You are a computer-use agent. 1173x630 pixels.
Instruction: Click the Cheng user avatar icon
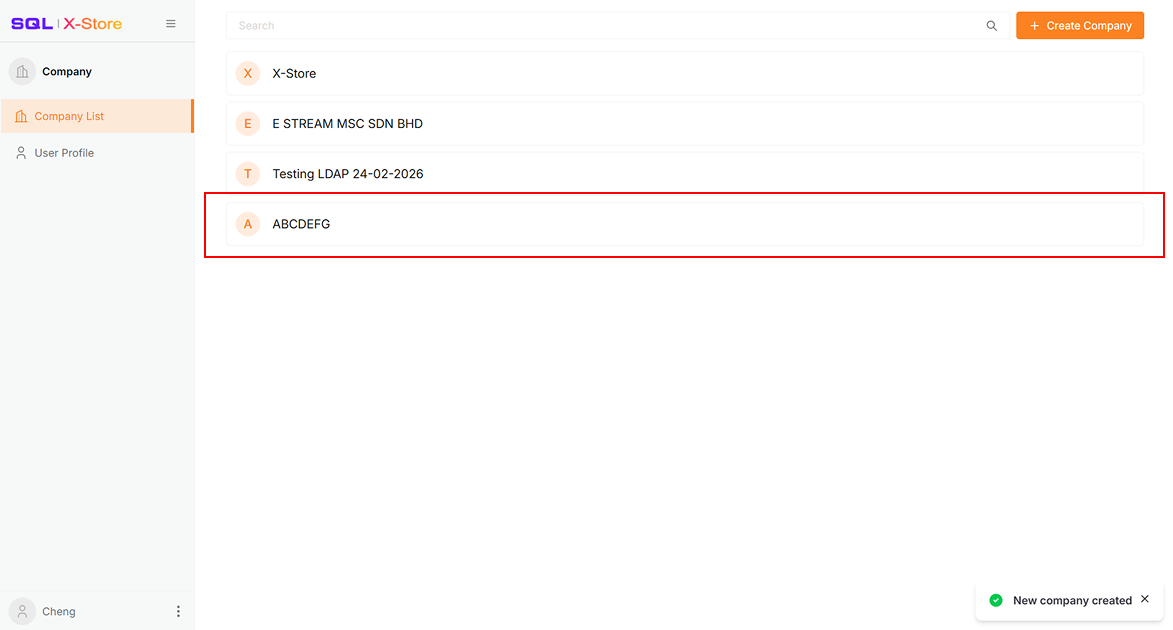click(22, 611)
